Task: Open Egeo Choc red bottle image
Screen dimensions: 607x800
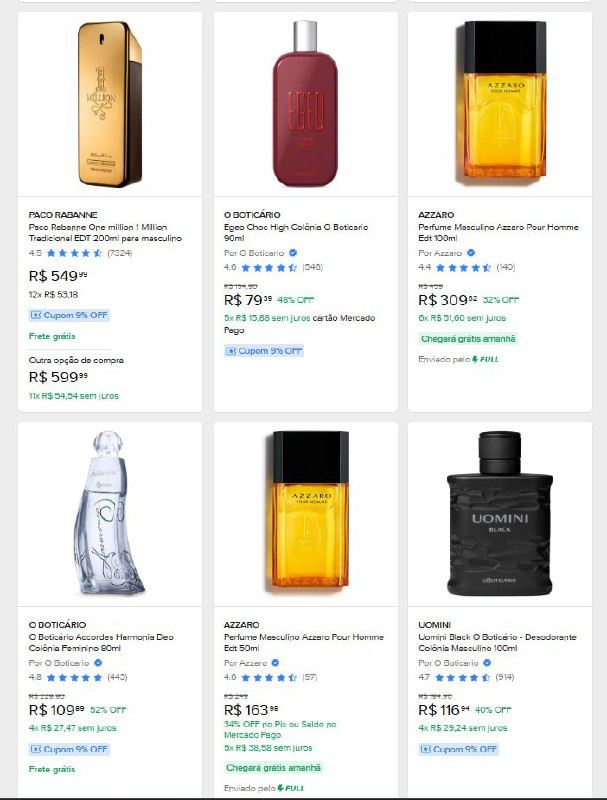Action: click(304, 105)
